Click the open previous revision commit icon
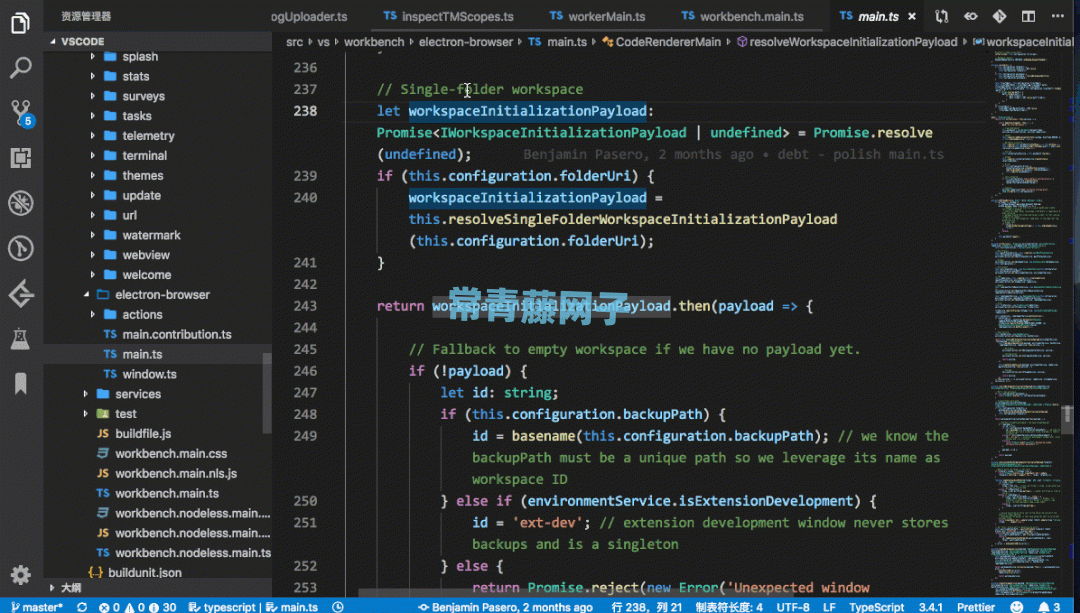Screen dimensions: 1080x613 [970, 16]
